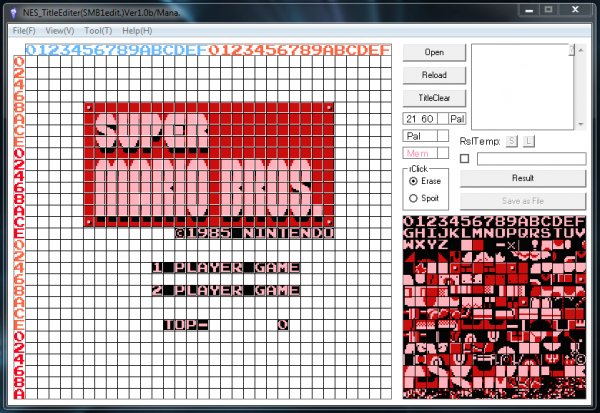
Task: Click the TitleClear button
Action: tap(434, 98)
